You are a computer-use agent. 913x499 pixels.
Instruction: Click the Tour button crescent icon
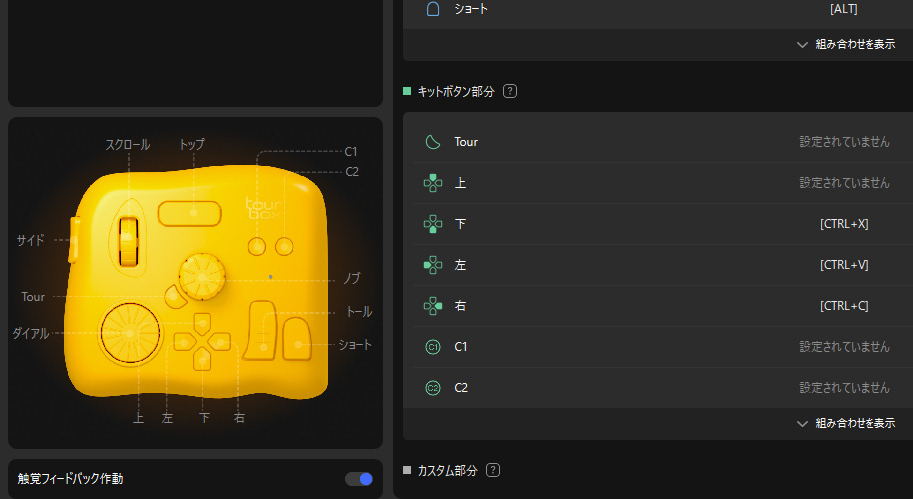(433, 142)
